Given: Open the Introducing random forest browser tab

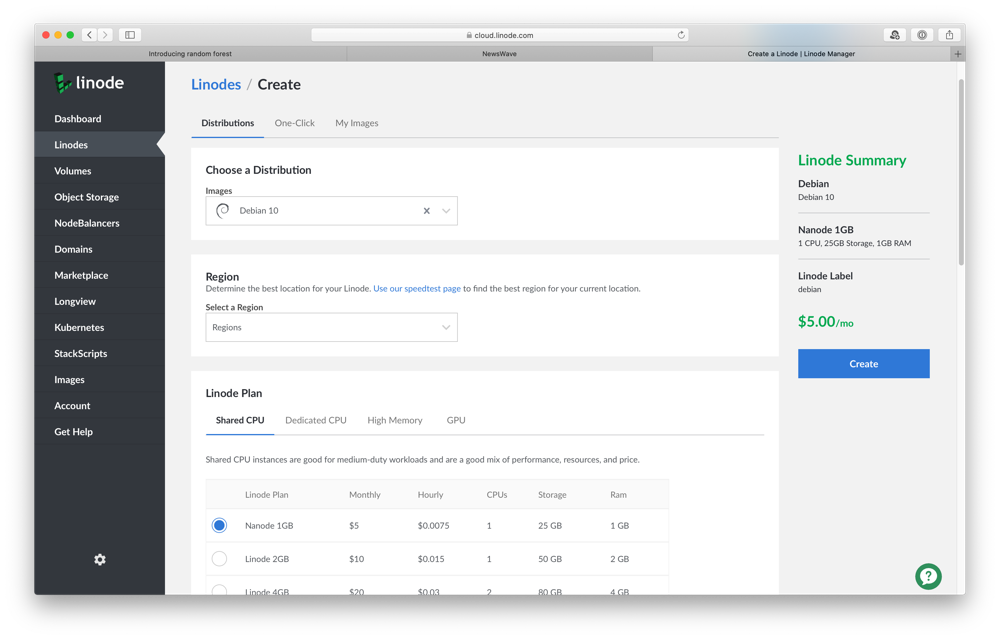Looking at the screenshot, I should [x=190, y=54].
